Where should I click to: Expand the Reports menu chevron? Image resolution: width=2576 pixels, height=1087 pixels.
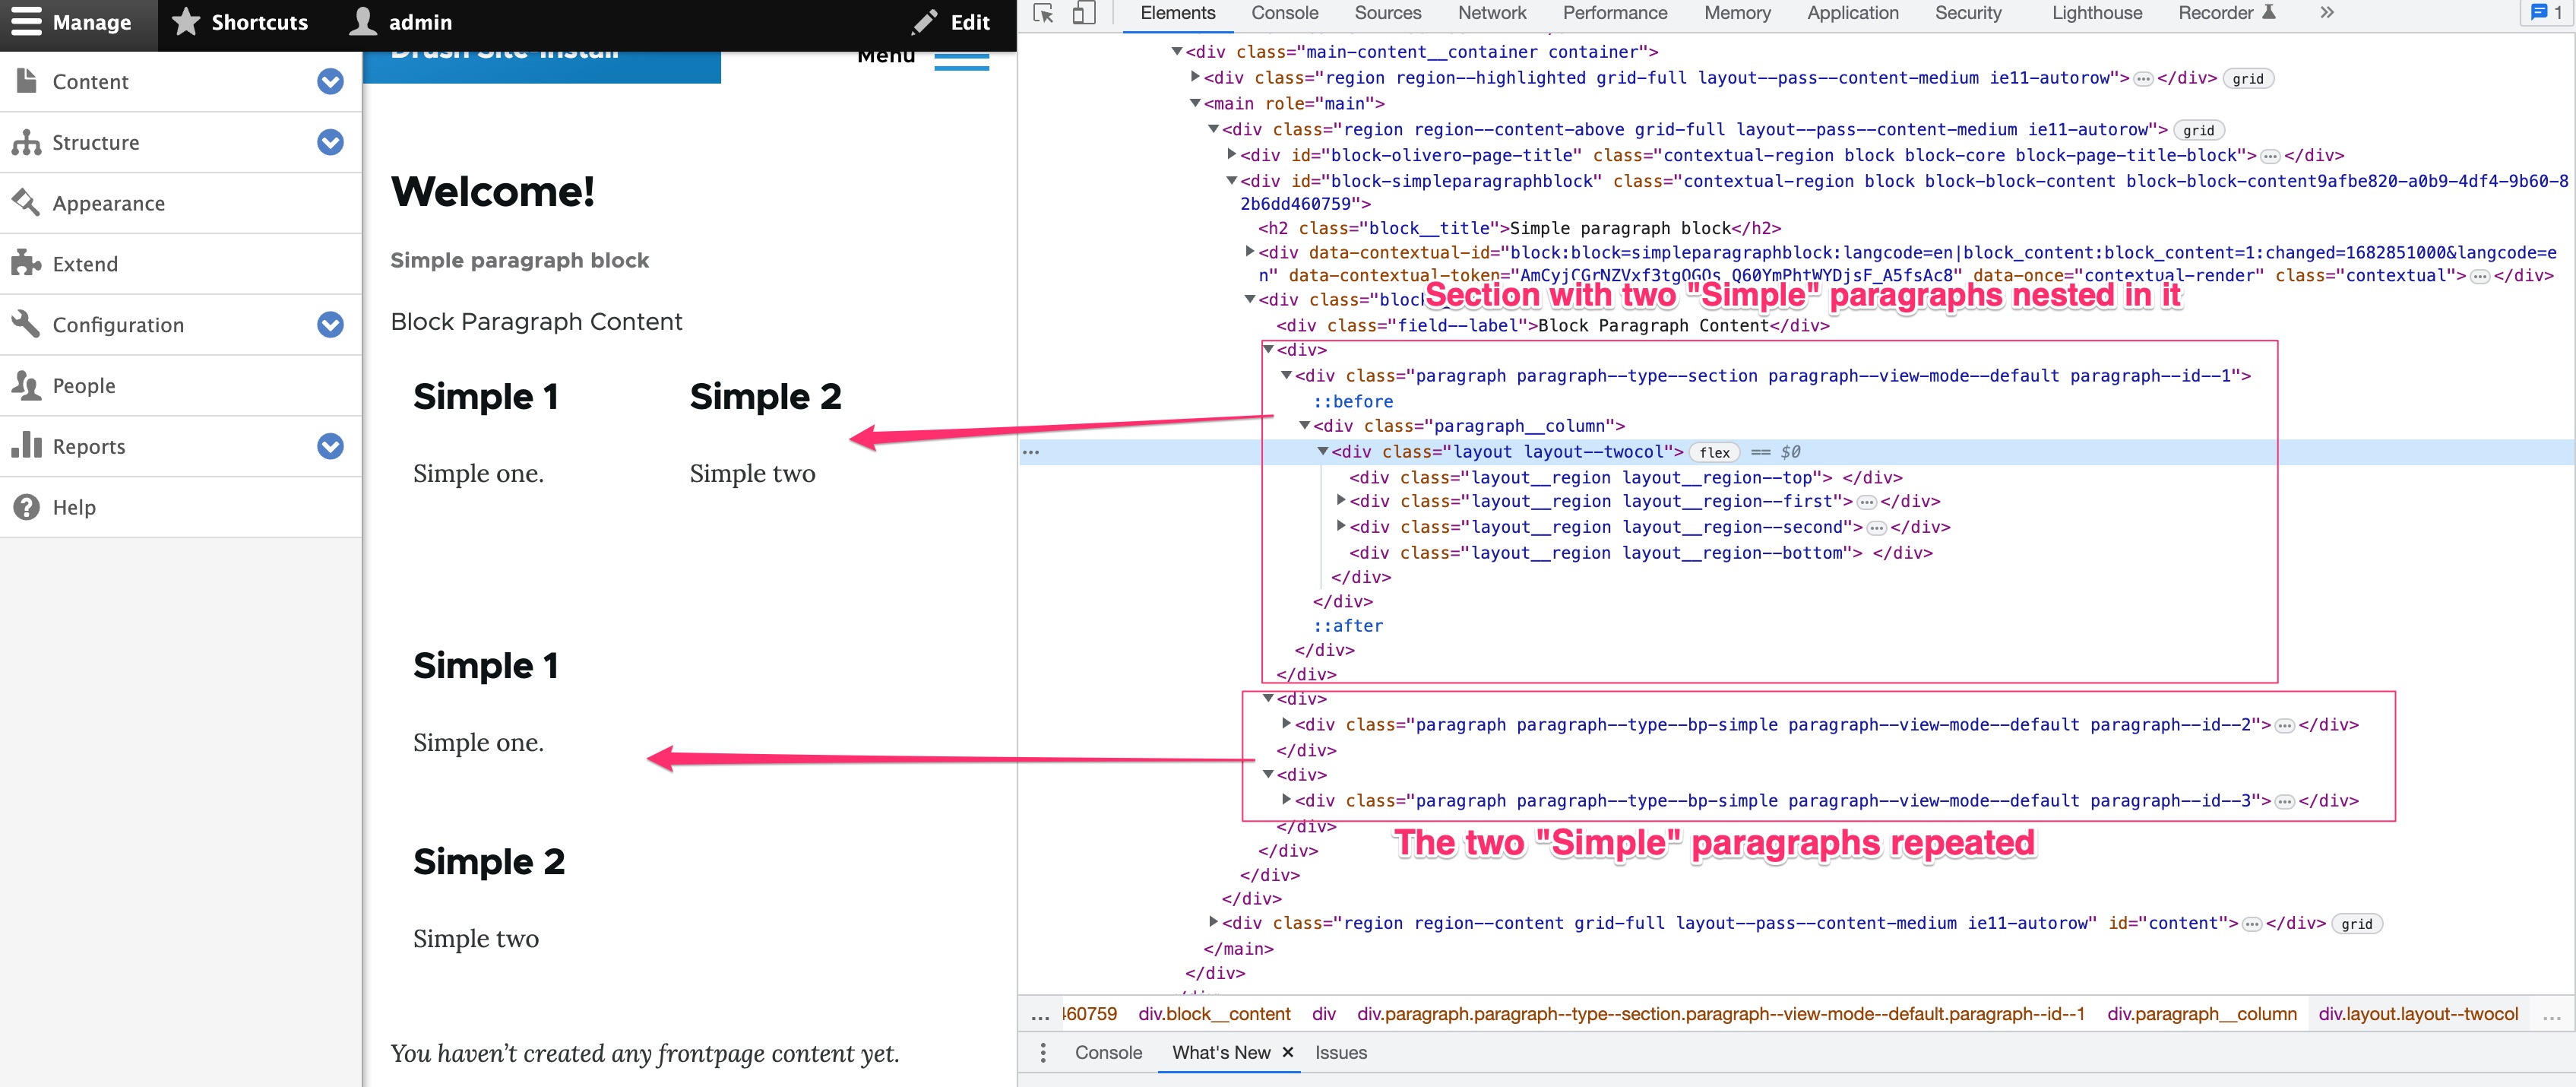[330, 446]
